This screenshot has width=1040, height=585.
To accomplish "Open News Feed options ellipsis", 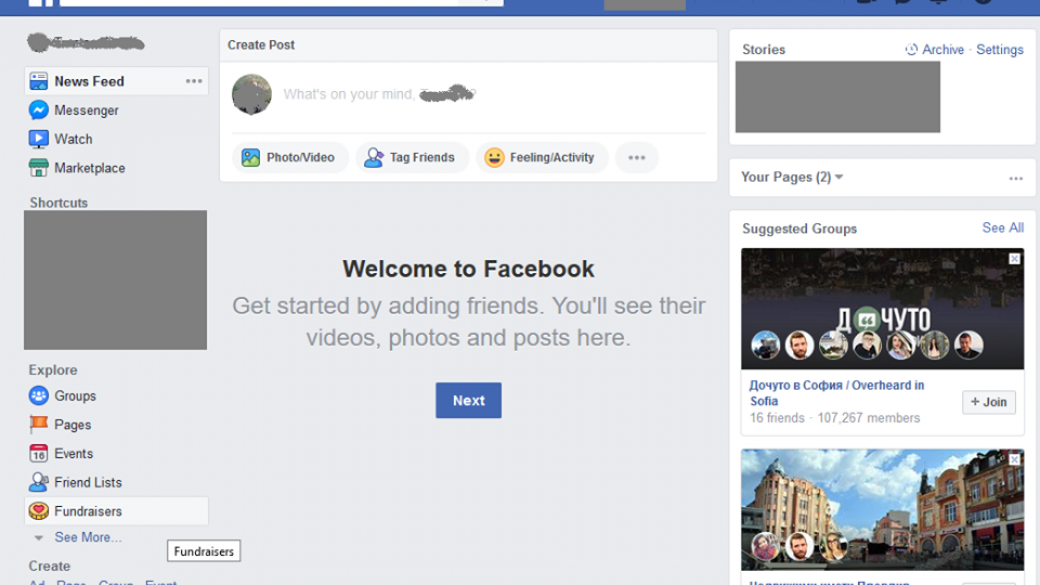I will point(194,81).
